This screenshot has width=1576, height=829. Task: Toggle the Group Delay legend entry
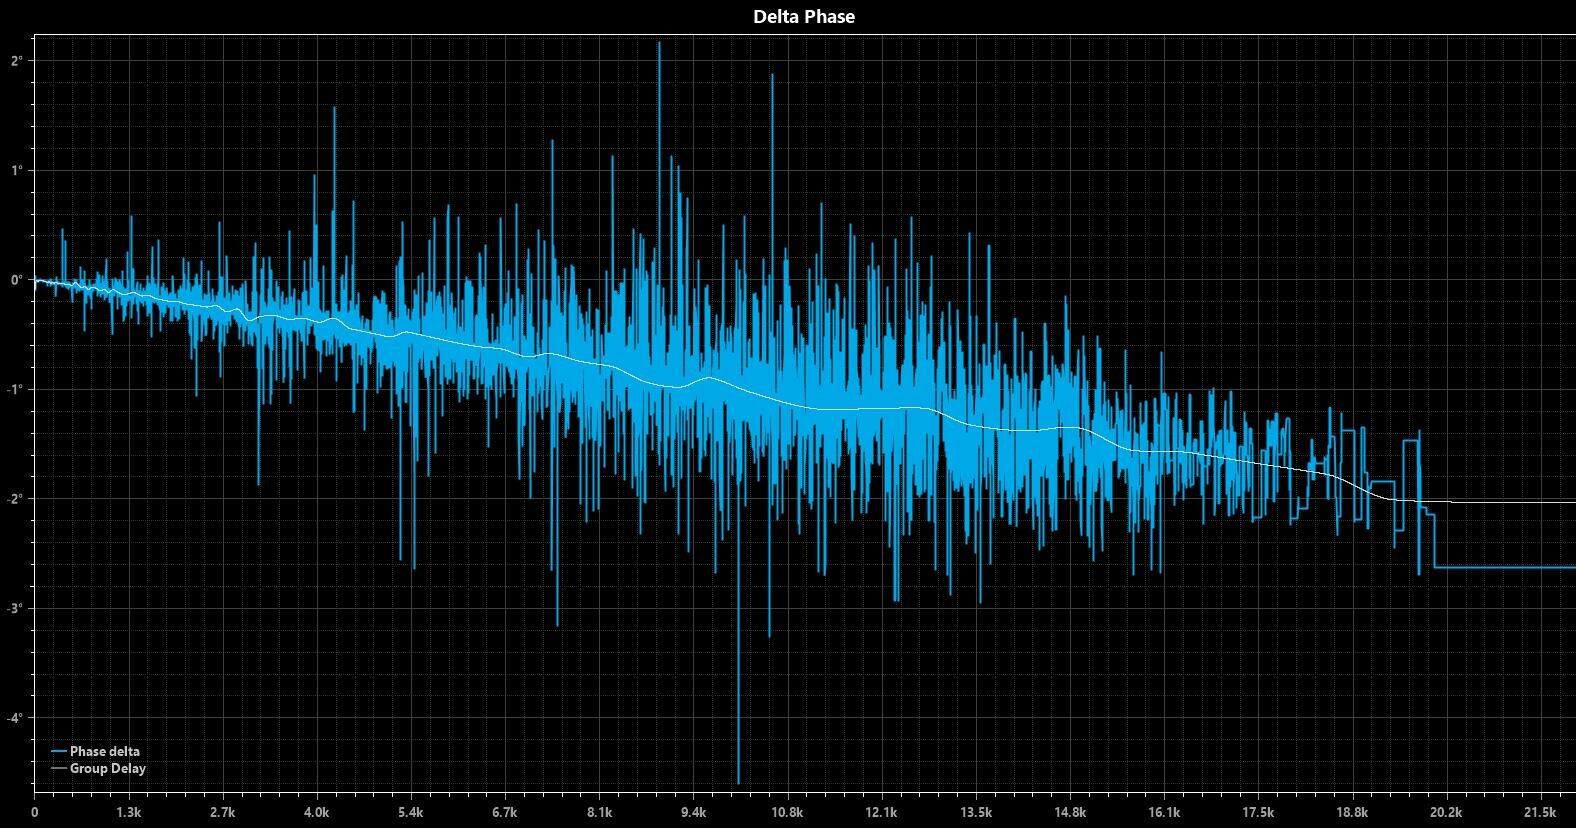pos(99,769)
